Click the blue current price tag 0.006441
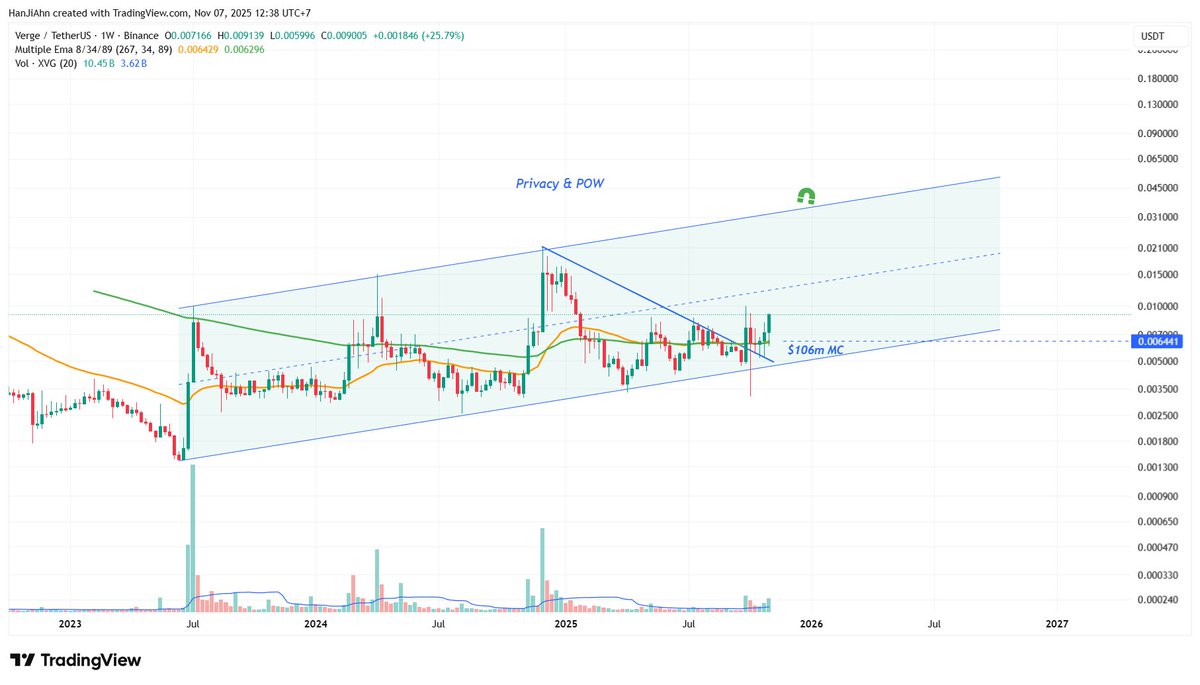 (1161, 341)
